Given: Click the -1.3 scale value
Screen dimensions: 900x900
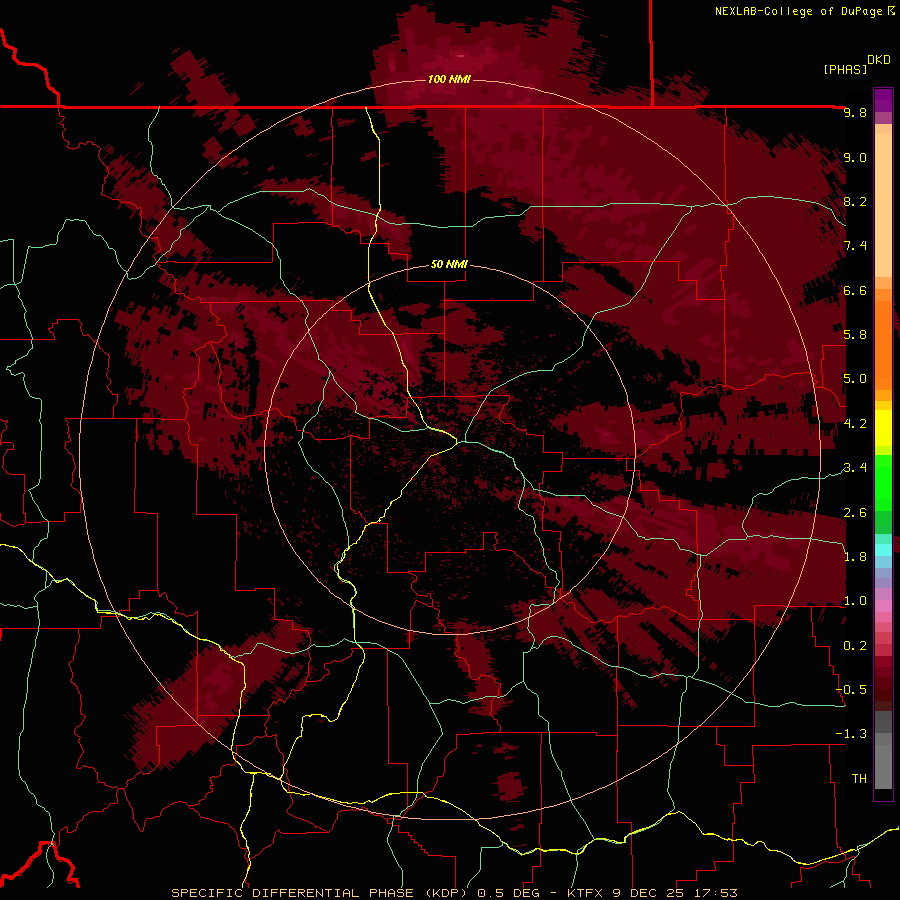Looking at the screenshot, I should click(851, 734).
